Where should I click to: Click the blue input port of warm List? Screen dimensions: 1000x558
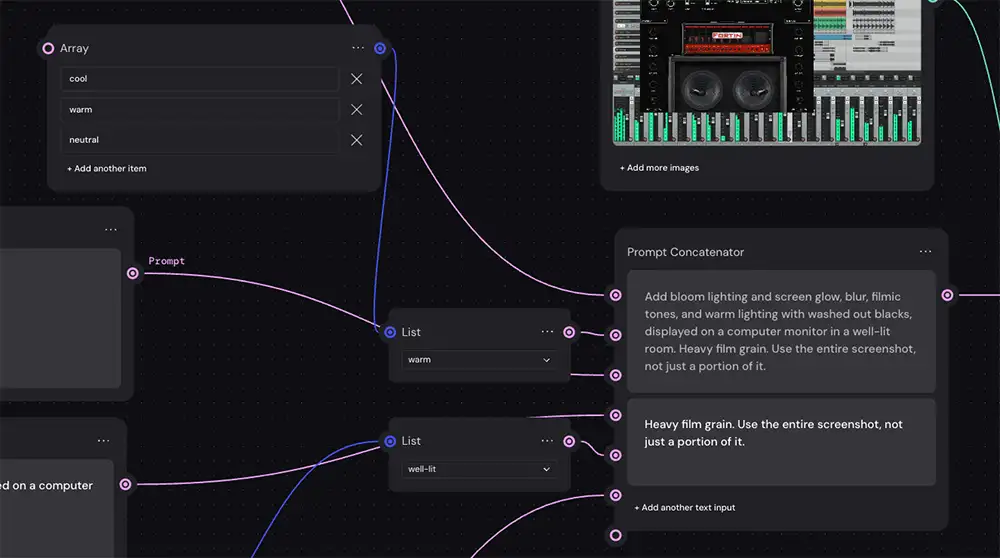[390, 332]
